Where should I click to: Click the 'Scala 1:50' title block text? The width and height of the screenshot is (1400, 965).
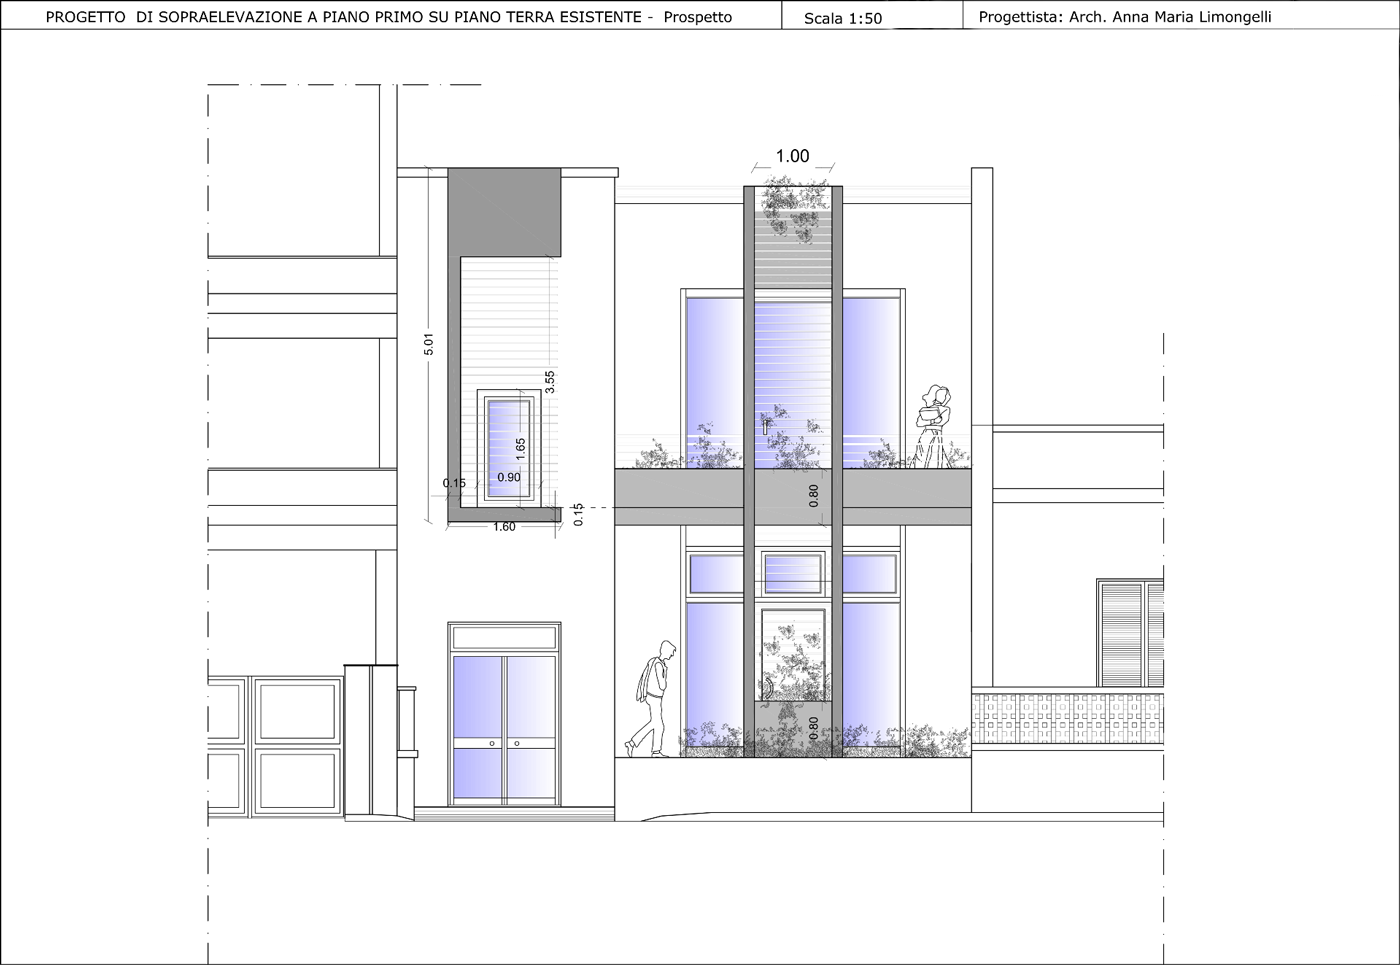tap(842, 18)
